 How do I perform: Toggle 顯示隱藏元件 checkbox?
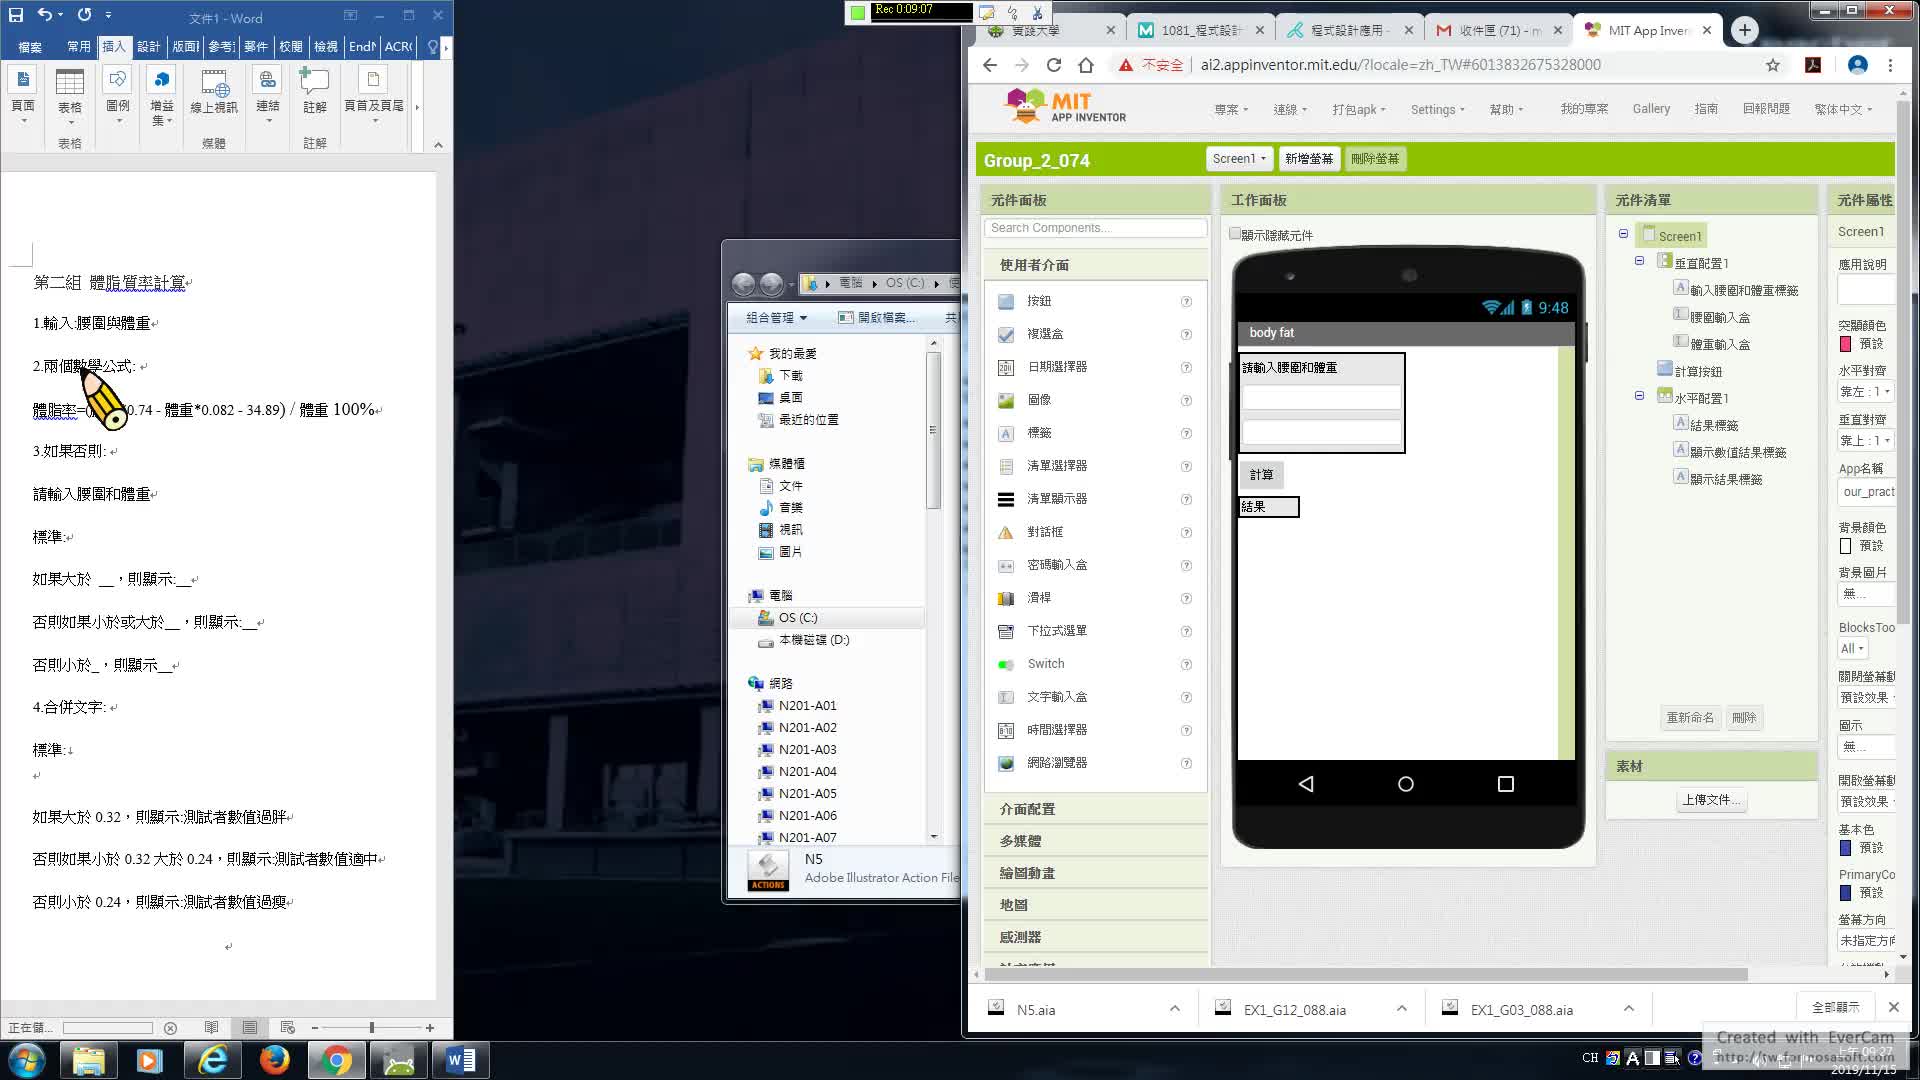point(1235,234)
